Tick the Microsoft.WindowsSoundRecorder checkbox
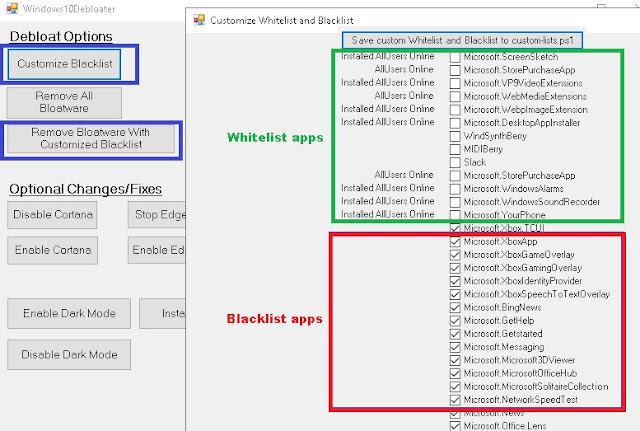This screenshot has width=640, height=431. (455, 202)
